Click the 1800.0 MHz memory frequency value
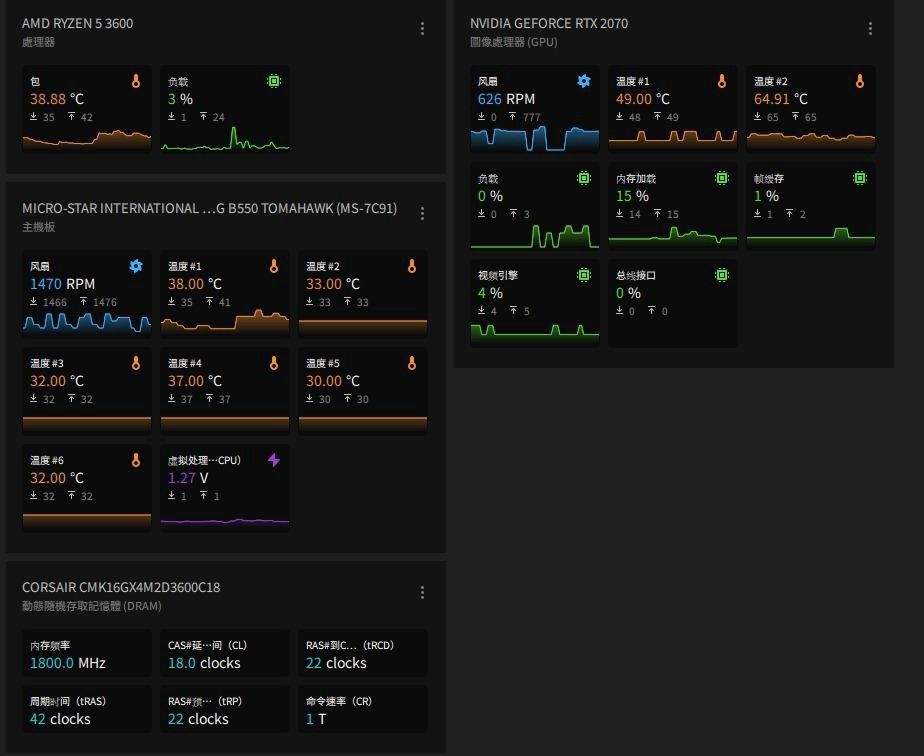The width and height of the screenshot is (924, 756). [68, 663]
